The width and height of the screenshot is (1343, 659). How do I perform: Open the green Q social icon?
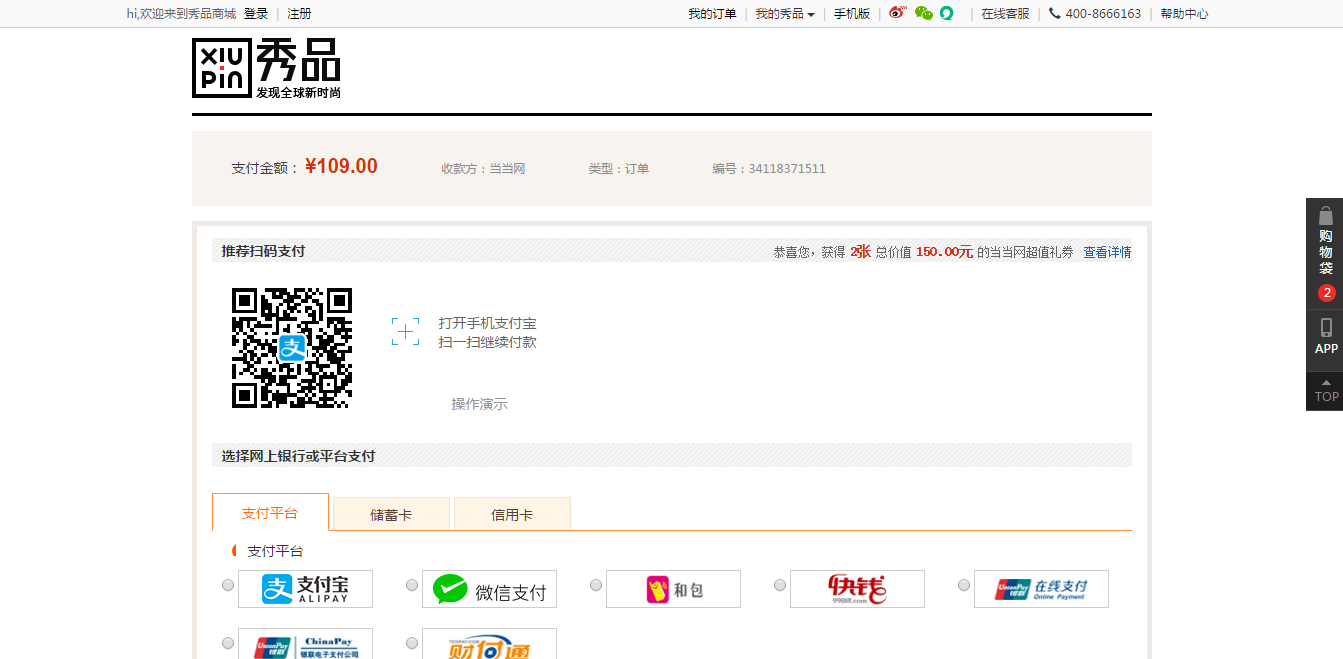pyautogui.click(x=947, y=13)
